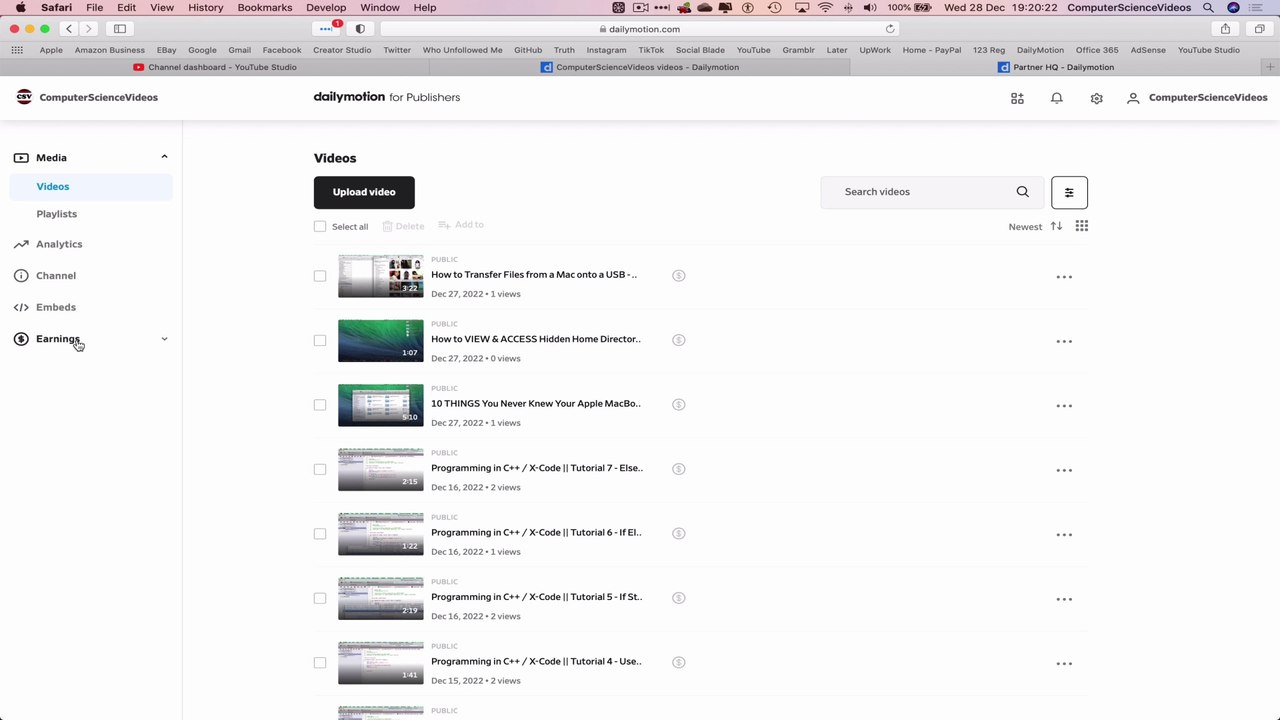Image resolution: width=1280 pixels, height=720 pixels.
Task: Select checkbox for Transfer Files from Mac video
Action: coord(320,276)
